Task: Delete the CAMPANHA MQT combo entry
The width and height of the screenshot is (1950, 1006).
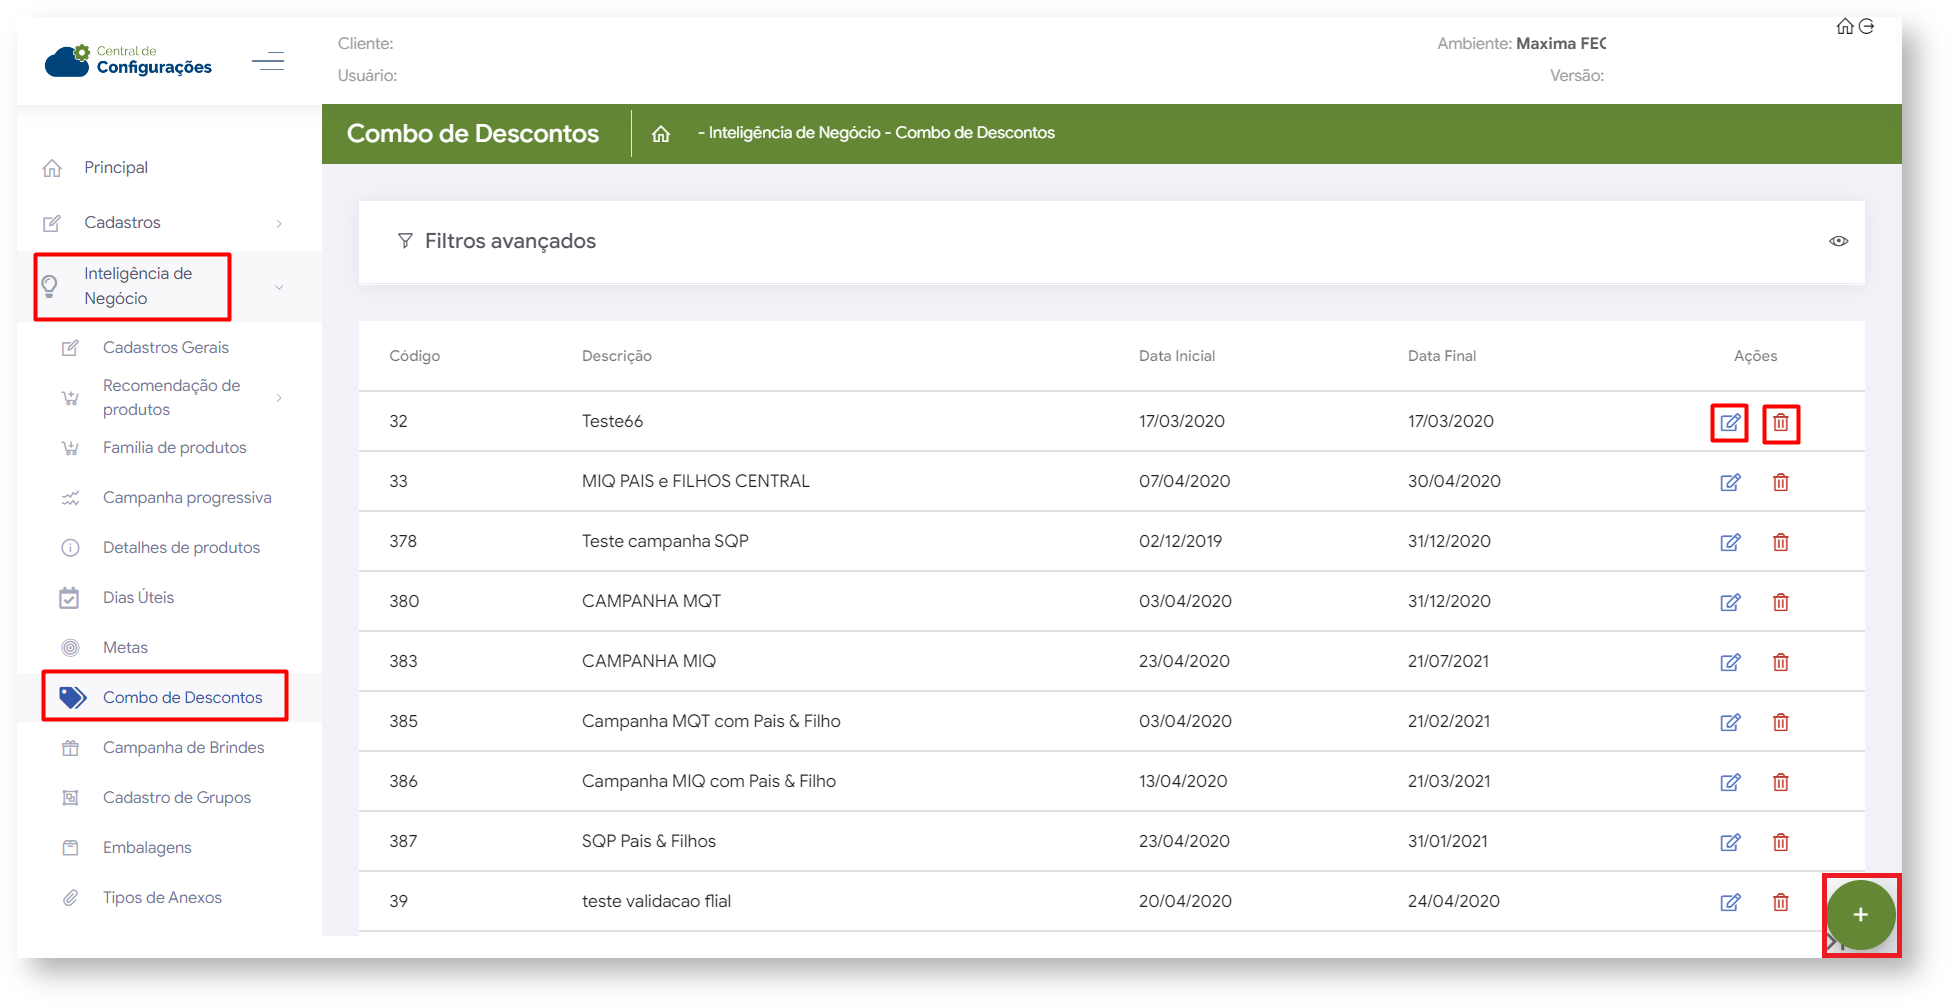Action: point(1780,602)
